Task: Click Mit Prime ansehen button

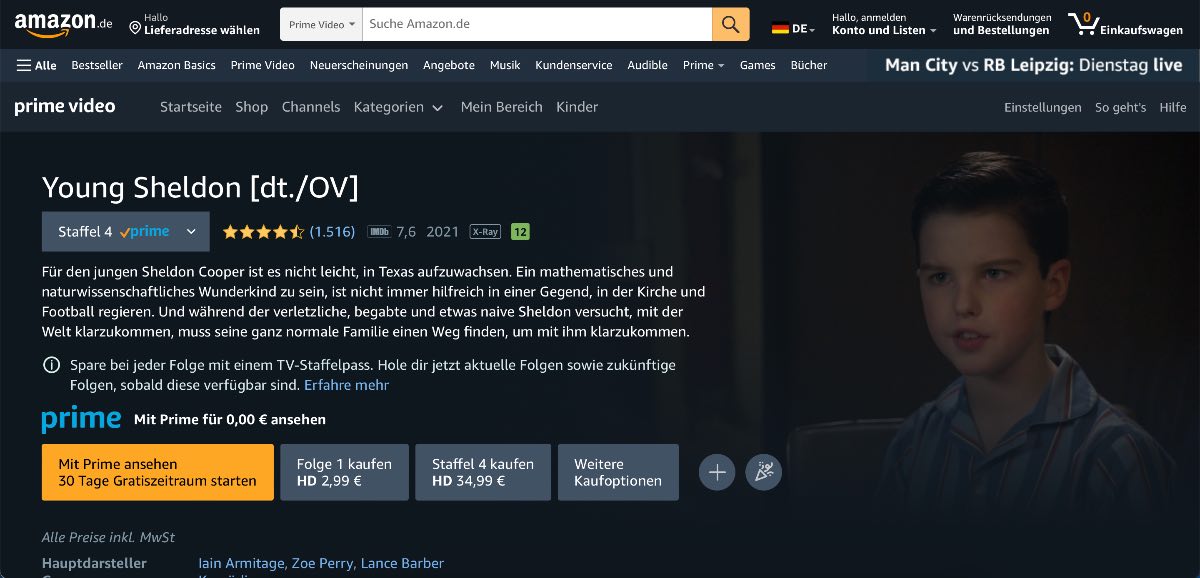Action: pyautogui.click(x=158, y=472)
